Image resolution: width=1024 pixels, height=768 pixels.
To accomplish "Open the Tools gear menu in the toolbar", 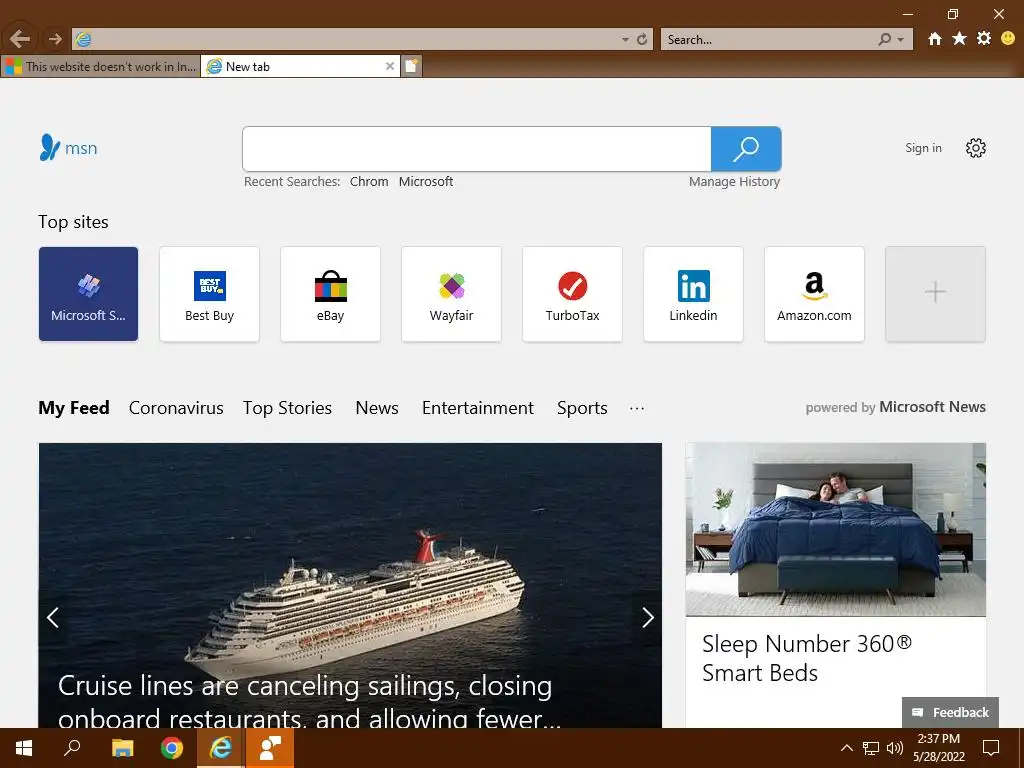I will click(x=984, y=39).
